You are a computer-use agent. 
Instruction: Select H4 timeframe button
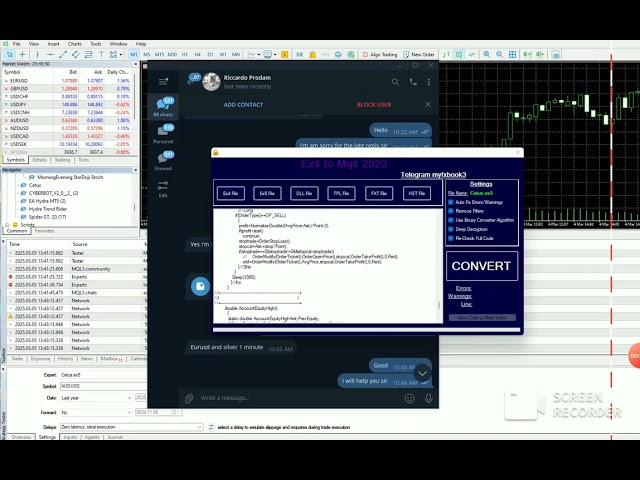(x=198, y=54)
